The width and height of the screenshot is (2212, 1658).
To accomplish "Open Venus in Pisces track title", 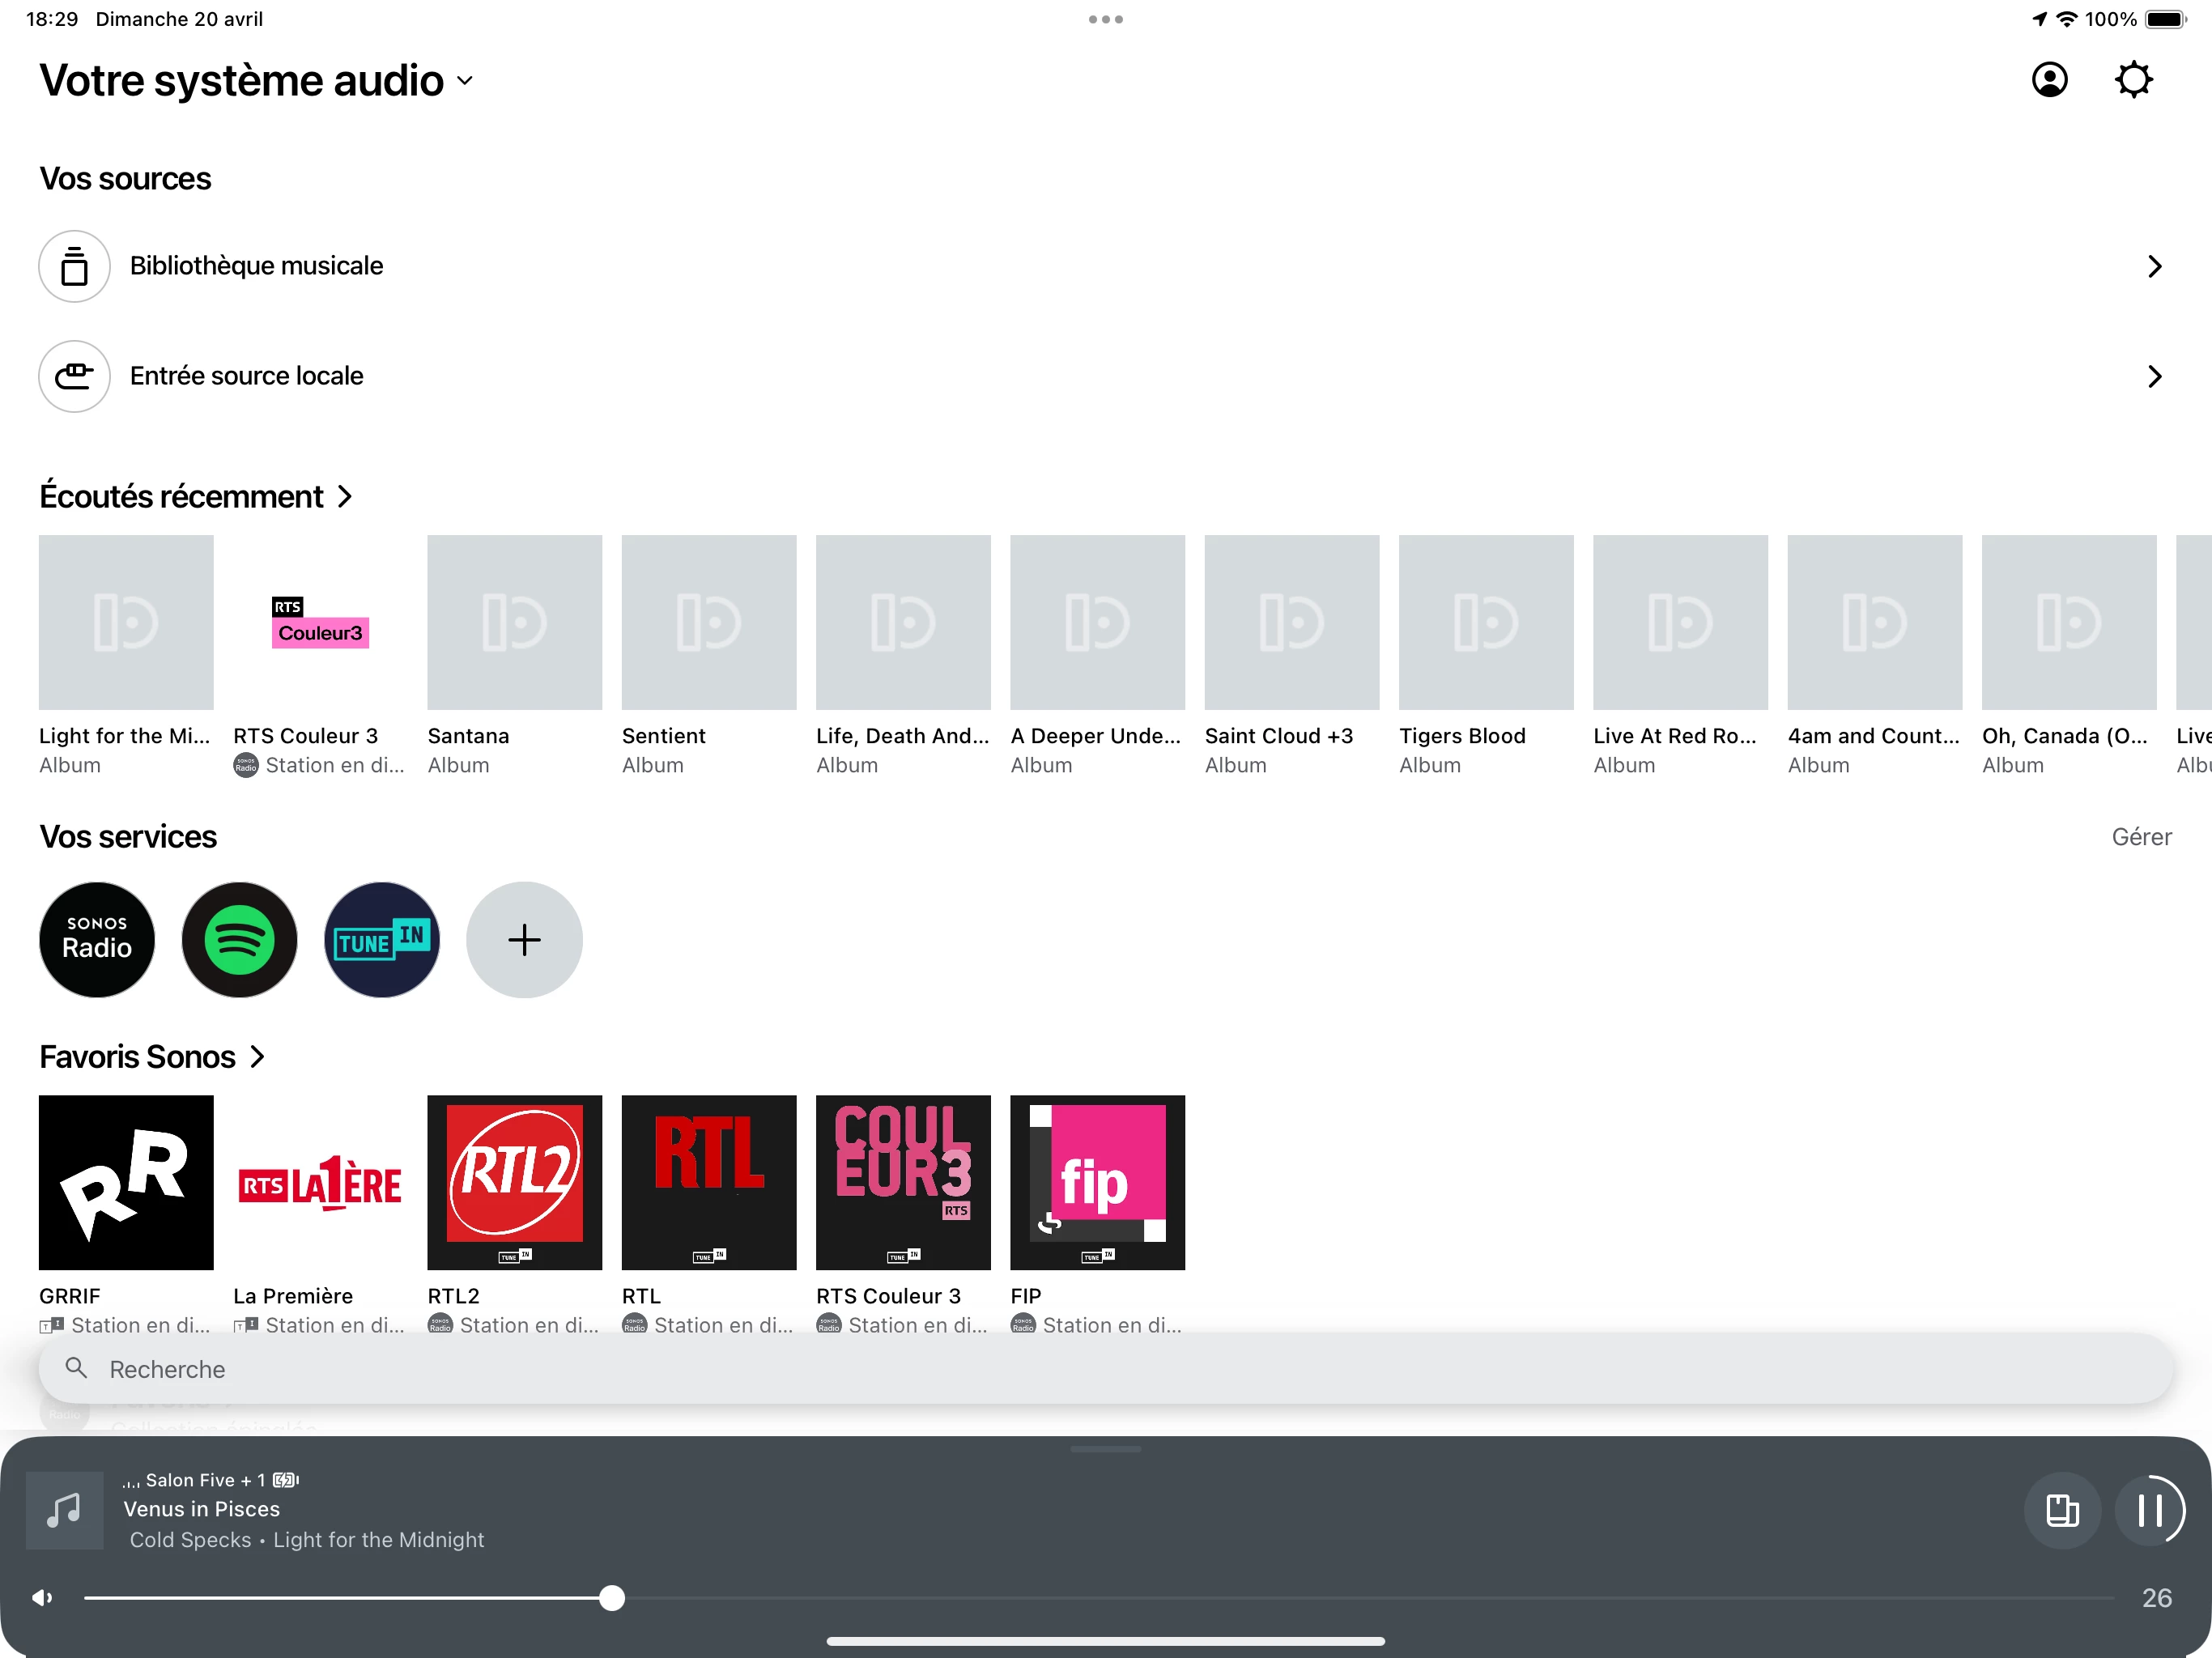I will 202,1509.
